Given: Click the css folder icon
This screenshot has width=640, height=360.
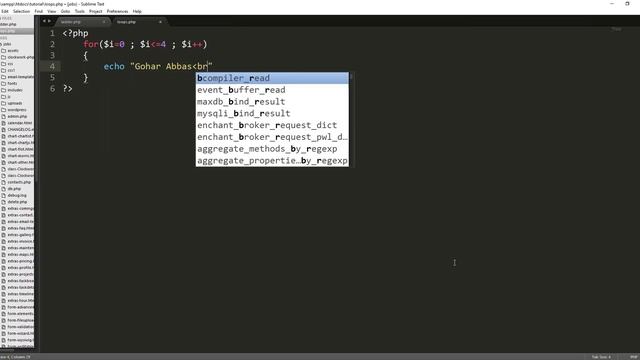Looking at the screenshot, I should tap(4, 64).
